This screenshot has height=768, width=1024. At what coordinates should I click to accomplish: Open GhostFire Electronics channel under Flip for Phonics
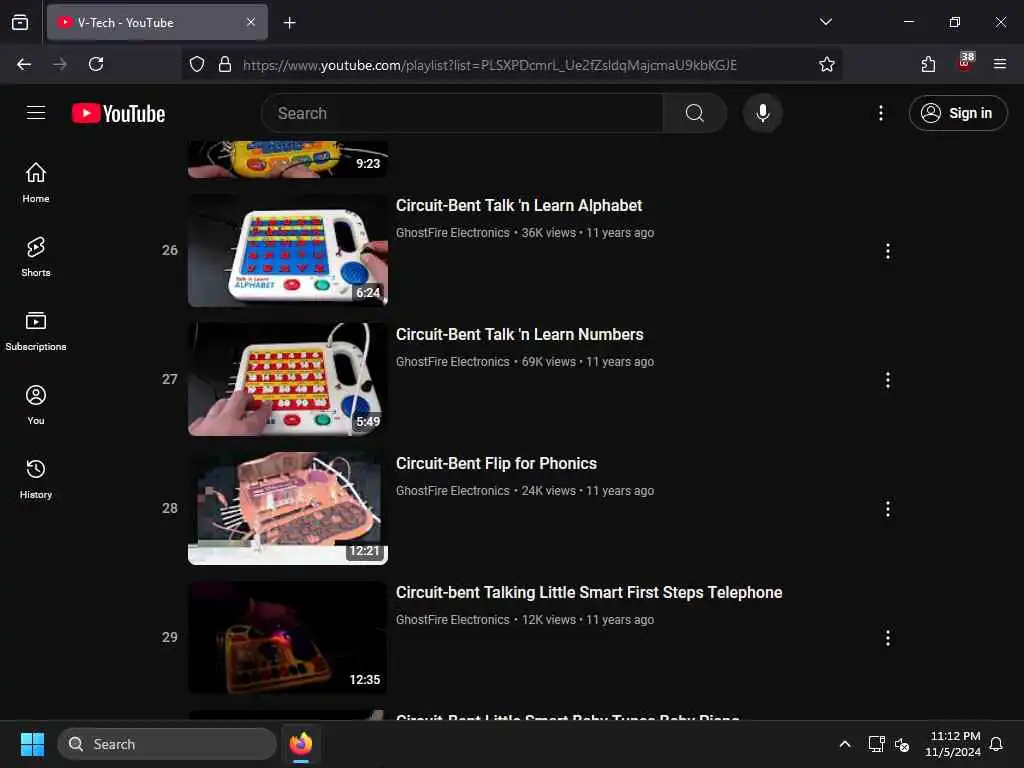[452, 490]
